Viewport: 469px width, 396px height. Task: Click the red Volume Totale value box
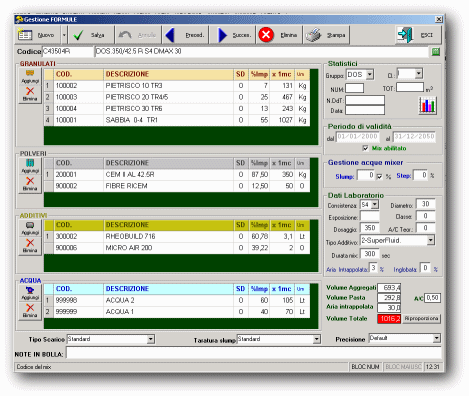389,319
